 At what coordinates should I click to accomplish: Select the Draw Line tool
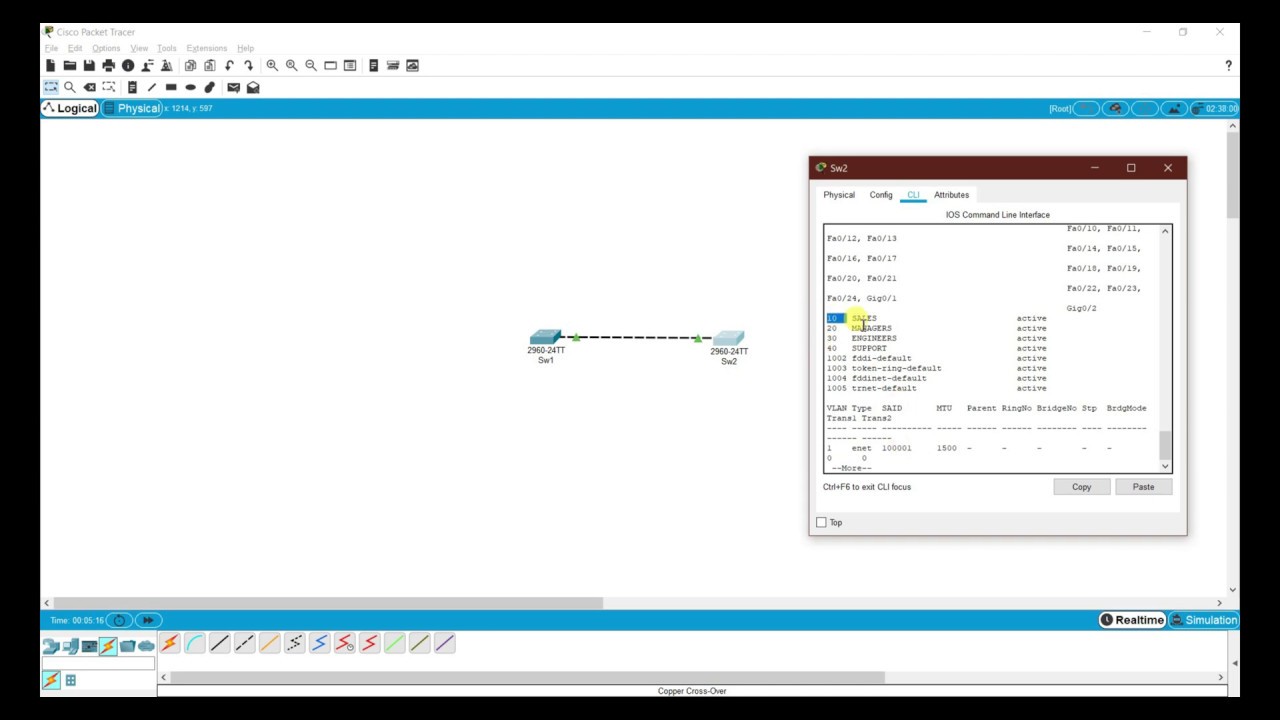click(152, 87)
